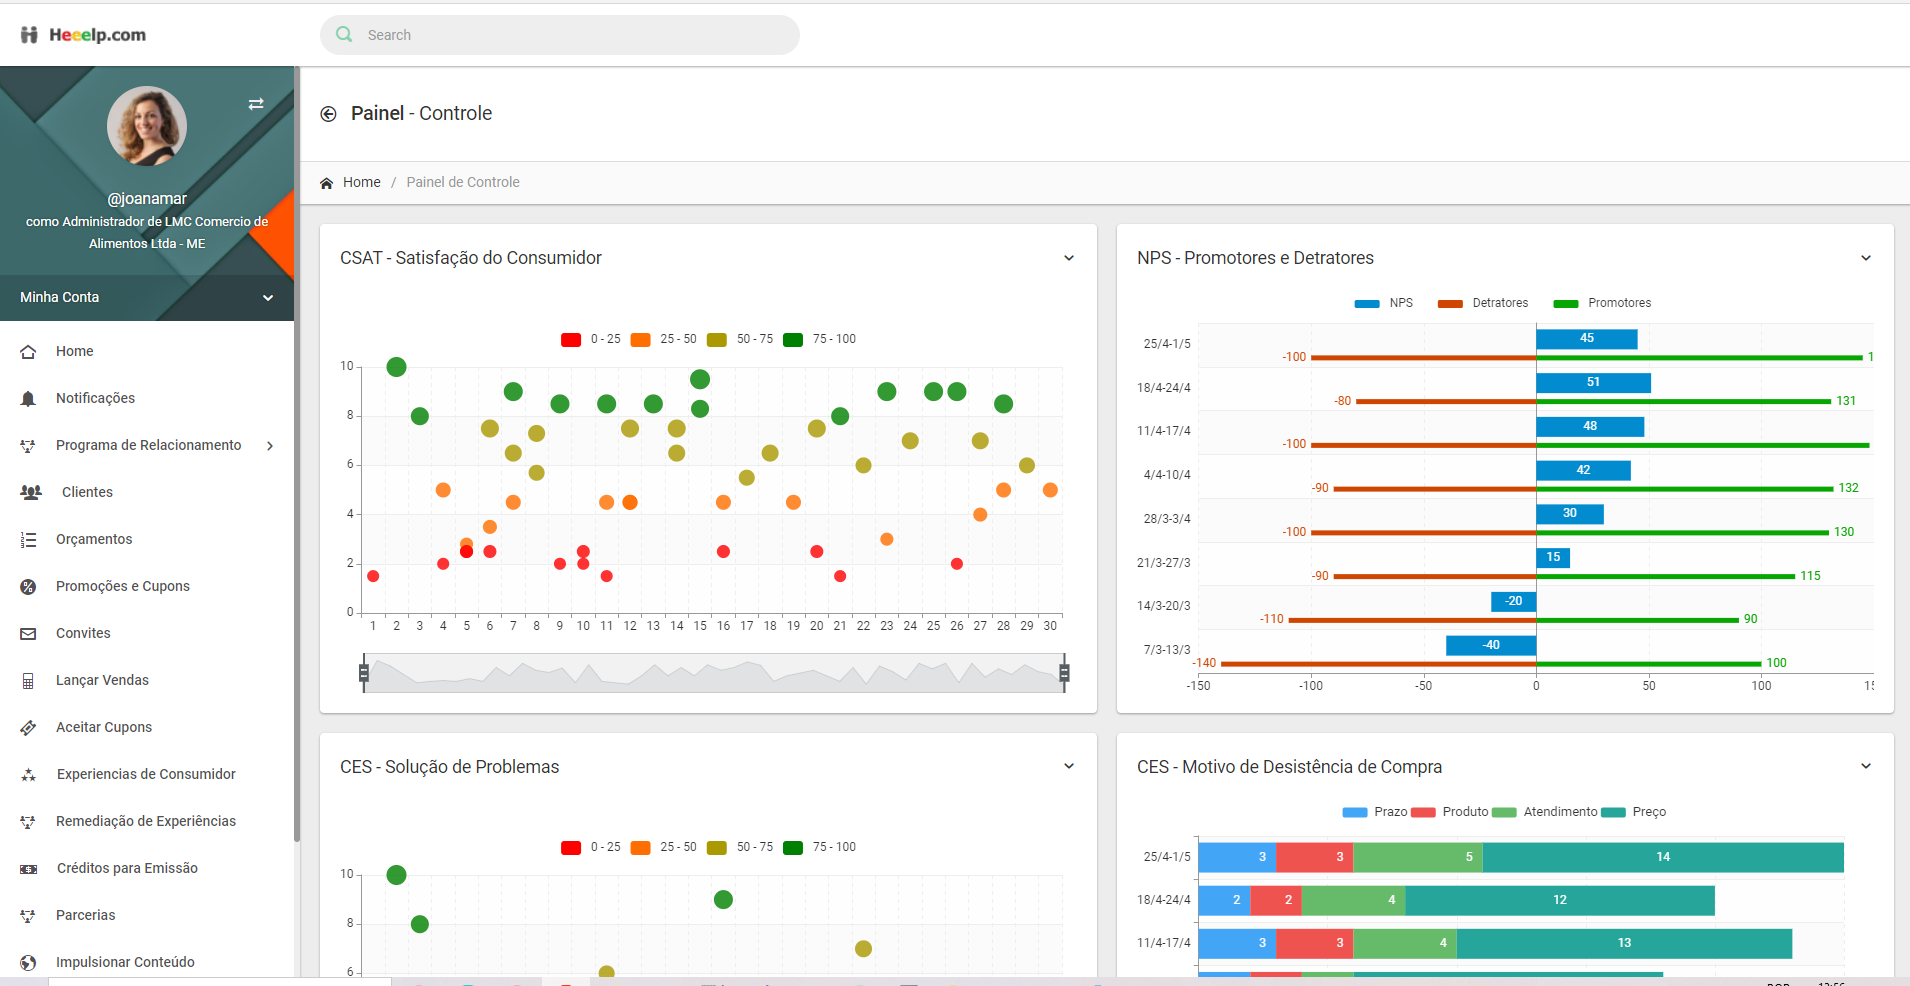Click the Aceitar Cupons ticket icon
The width and height of the screenshot is (1910, 986).
pos(28,727)
